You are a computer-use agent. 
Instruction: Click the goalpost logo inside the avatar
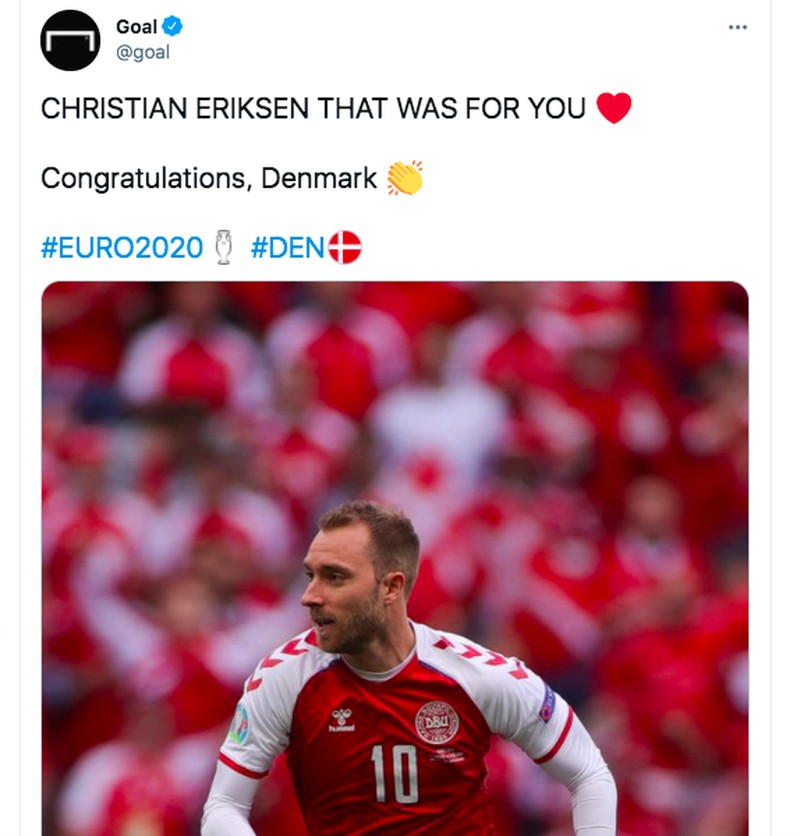70,40
